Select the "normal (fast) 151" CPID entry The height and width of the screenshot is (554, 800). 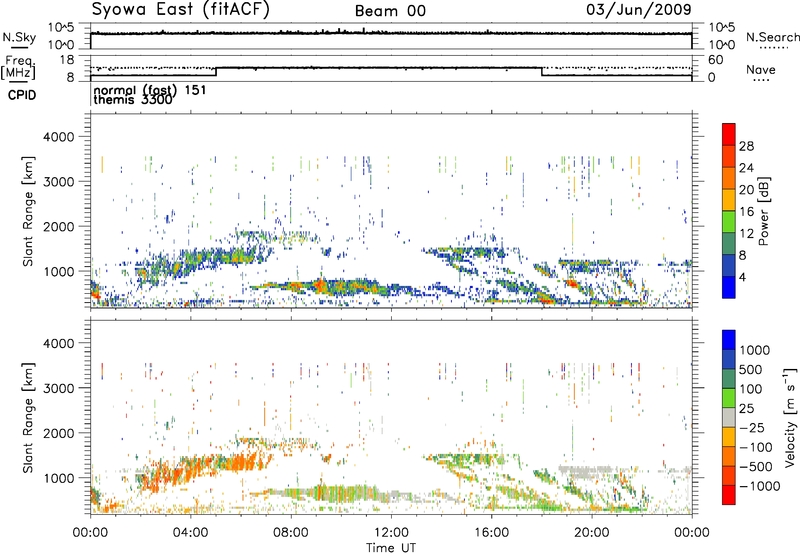point(150,90)
